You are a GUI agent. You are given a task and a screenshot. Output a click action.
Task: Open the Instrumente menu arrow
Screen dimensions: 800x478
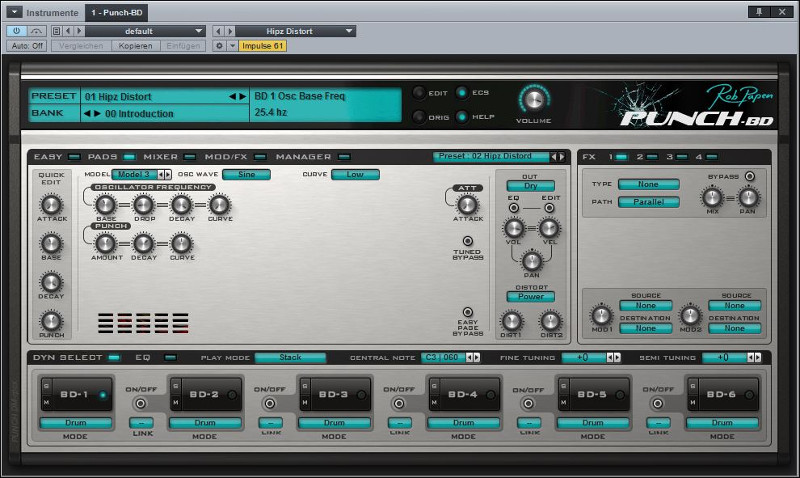pyautogui.click(x=14, y=12)
